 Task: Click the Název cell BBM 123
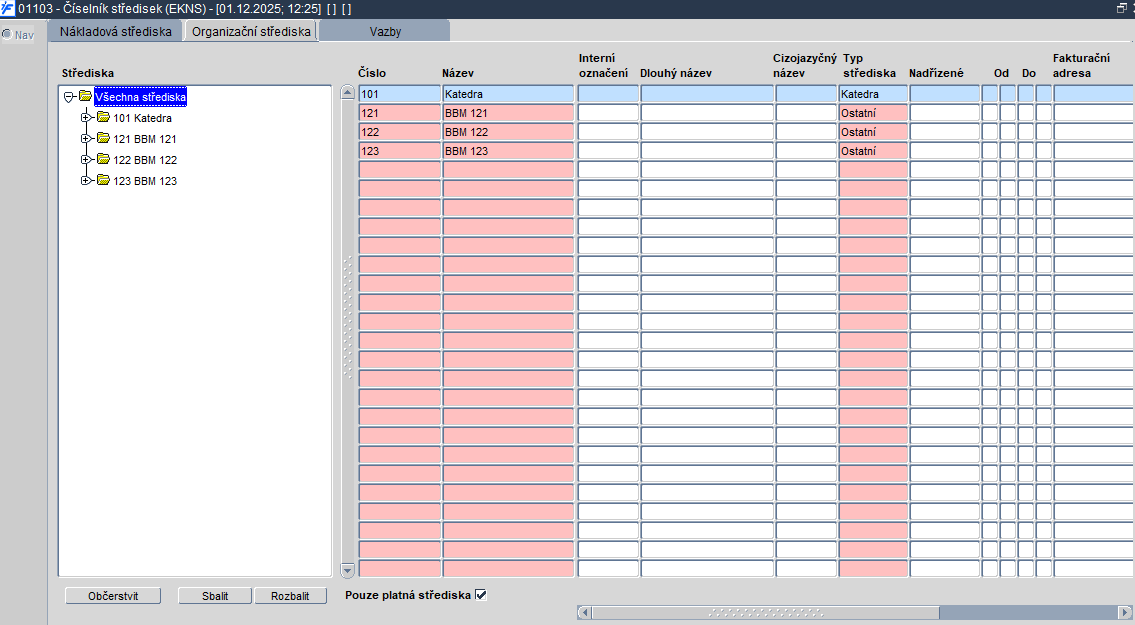pyautogui.click(x=508, y=151)
